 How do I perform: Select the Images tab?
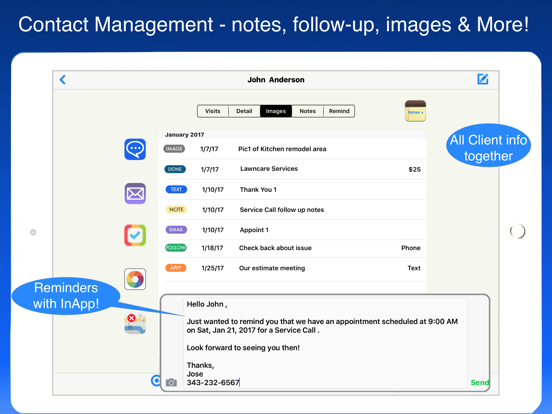pyautogui.click(x=276, y=111)
